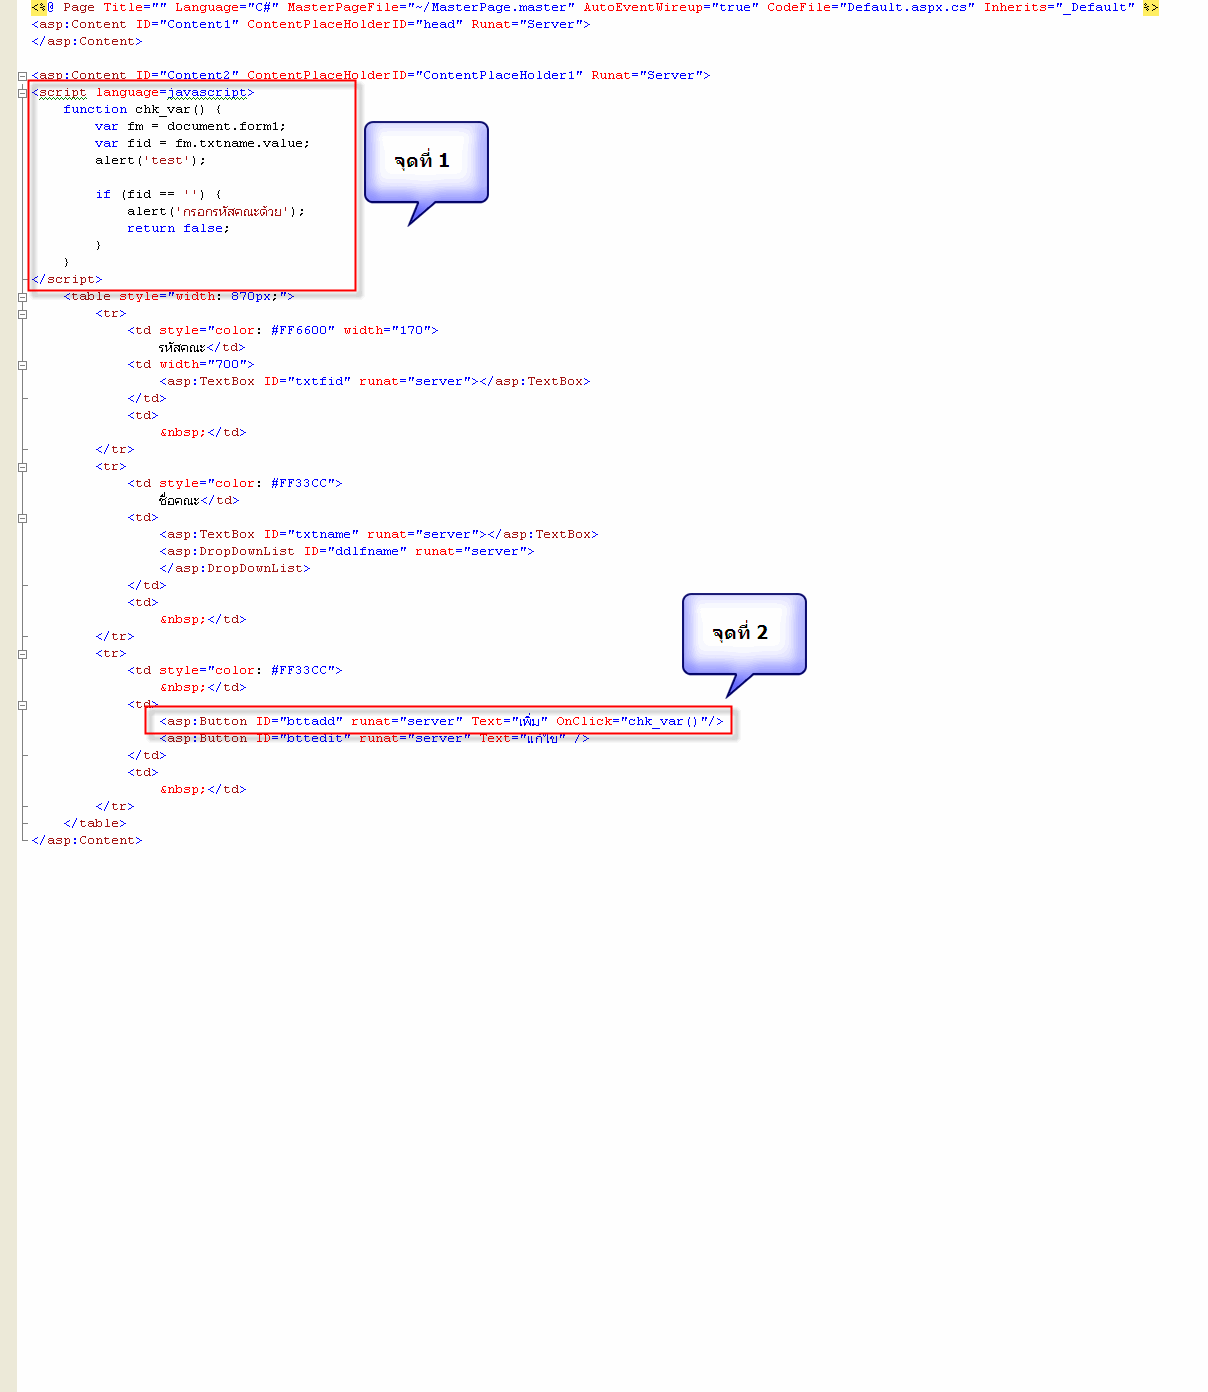
Task: Click the asp:Button ID="bttadd" line
Action: (x=441, y=721)
